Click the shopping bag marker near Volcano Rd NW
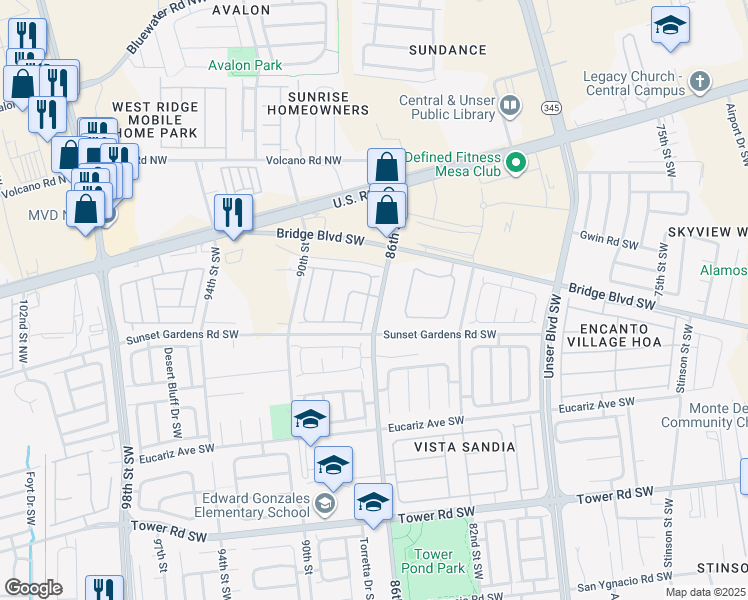 click(x=386, y=167)
